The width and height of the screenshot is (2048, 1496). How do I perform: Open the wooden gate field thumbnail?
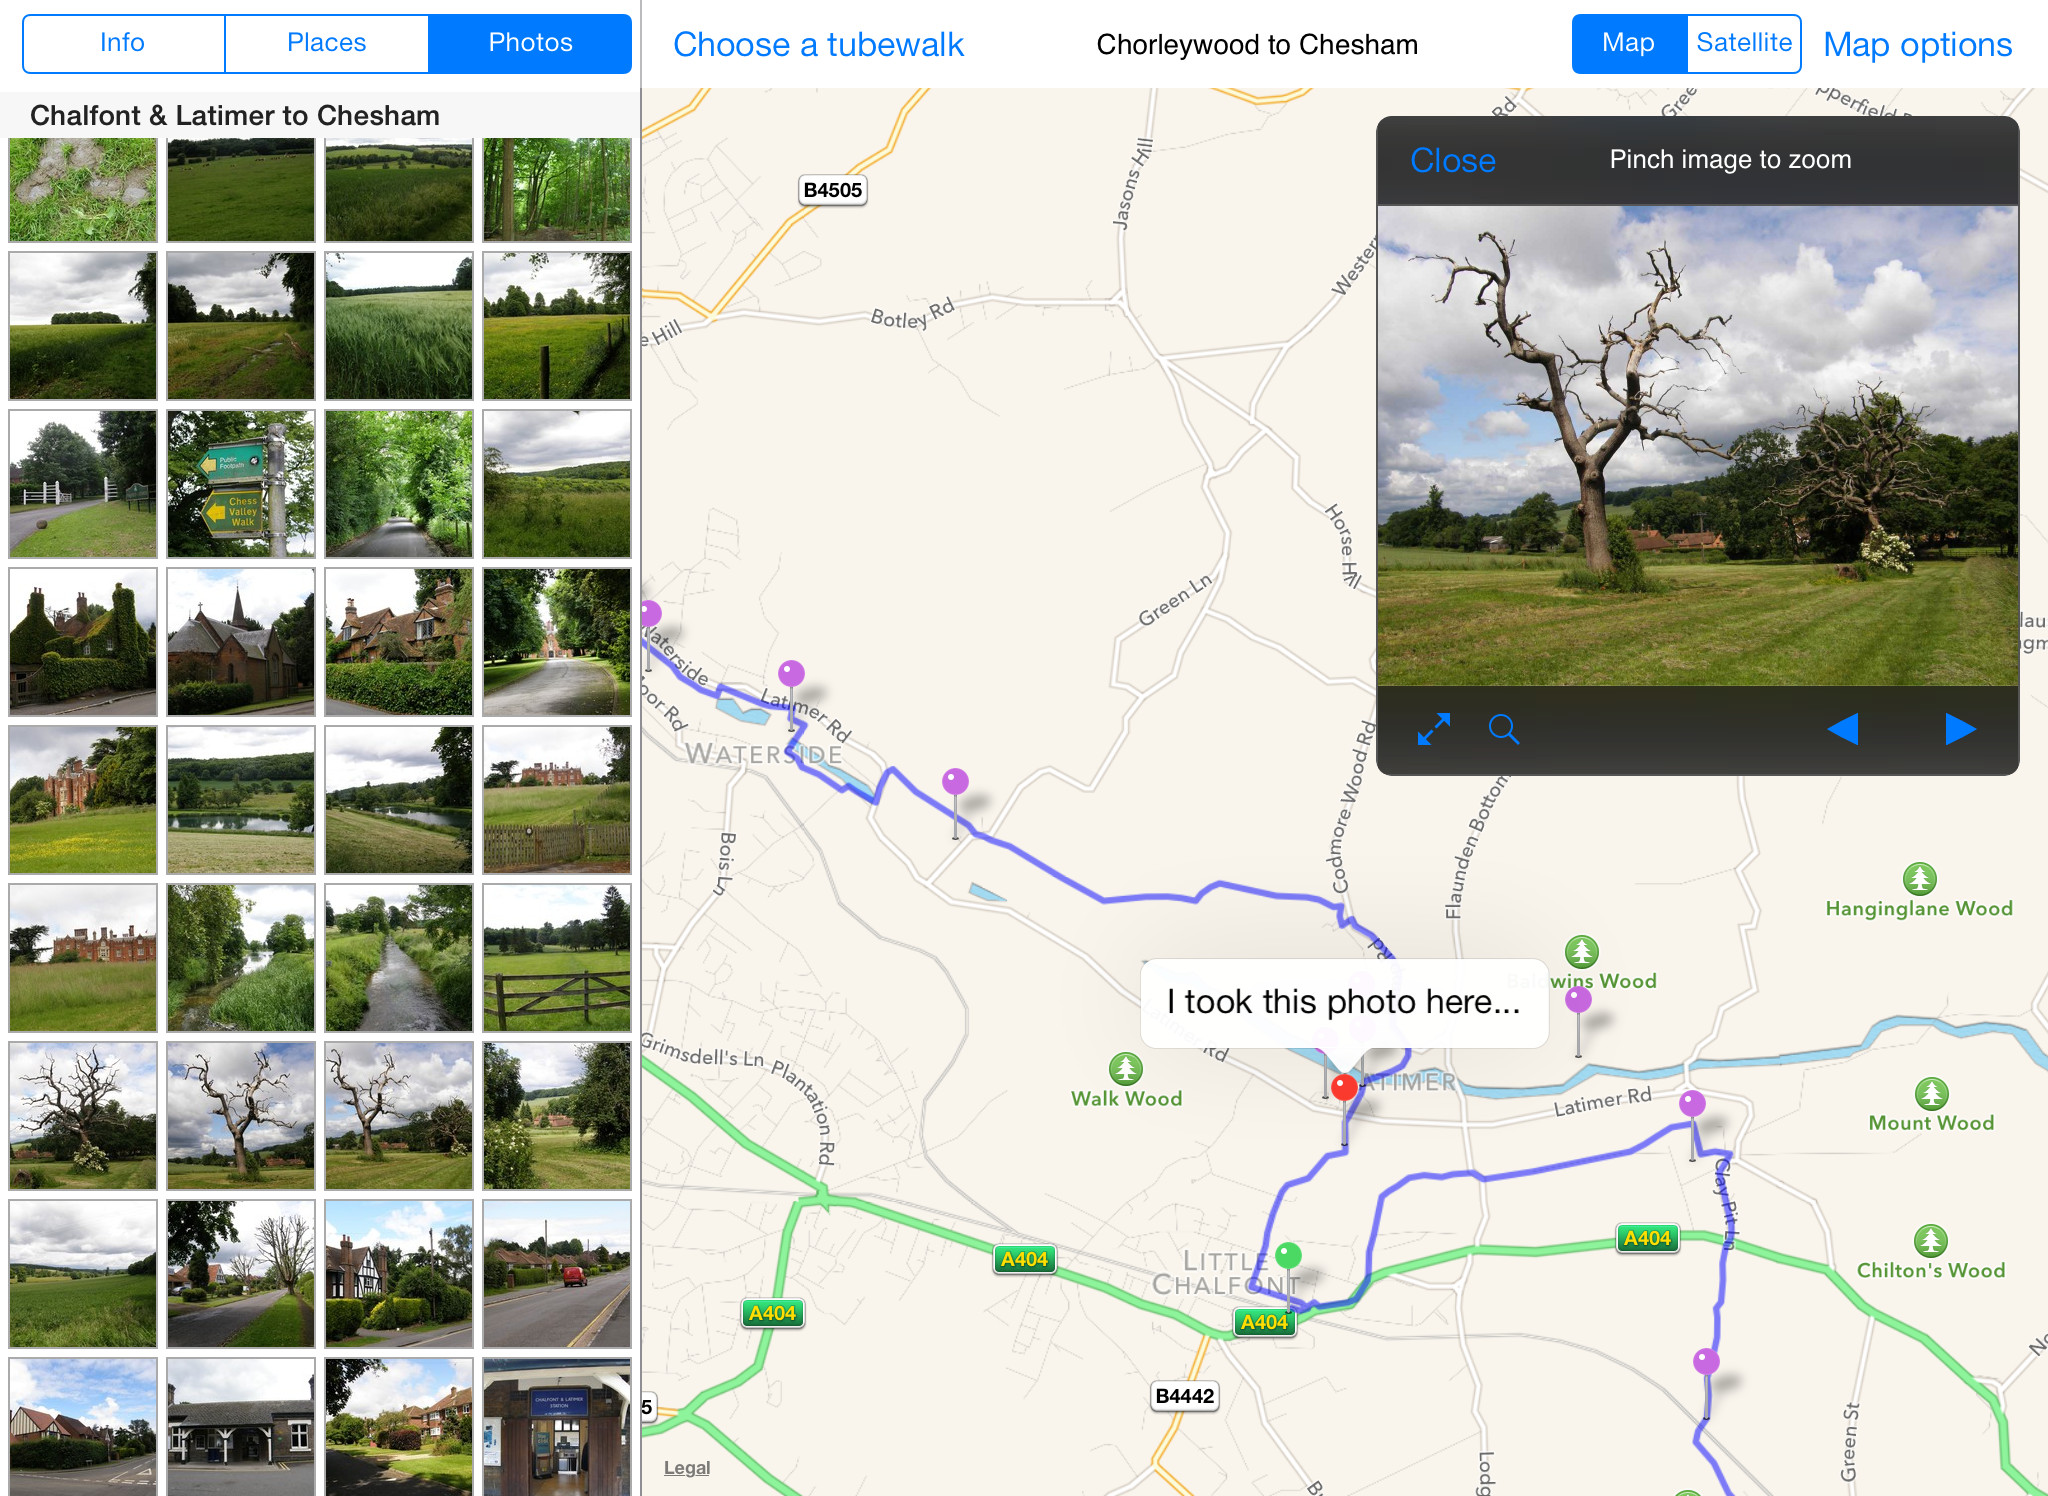[557, 958]
